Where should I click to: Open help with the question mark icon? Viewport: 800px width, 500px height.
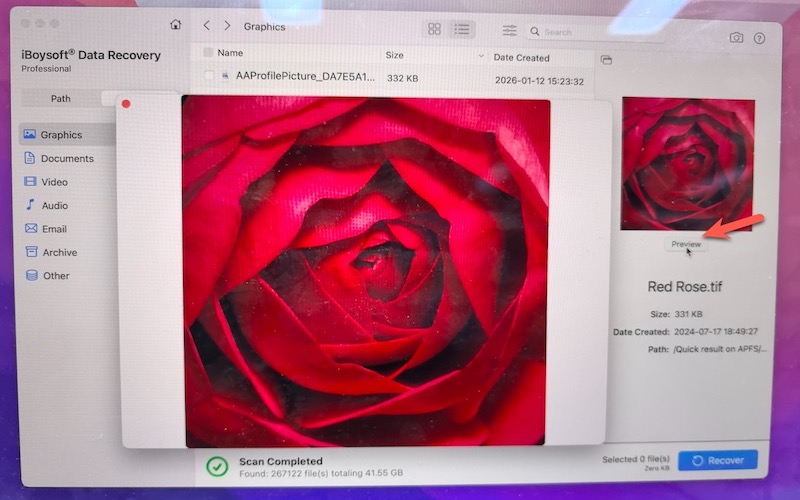[759, 37]
